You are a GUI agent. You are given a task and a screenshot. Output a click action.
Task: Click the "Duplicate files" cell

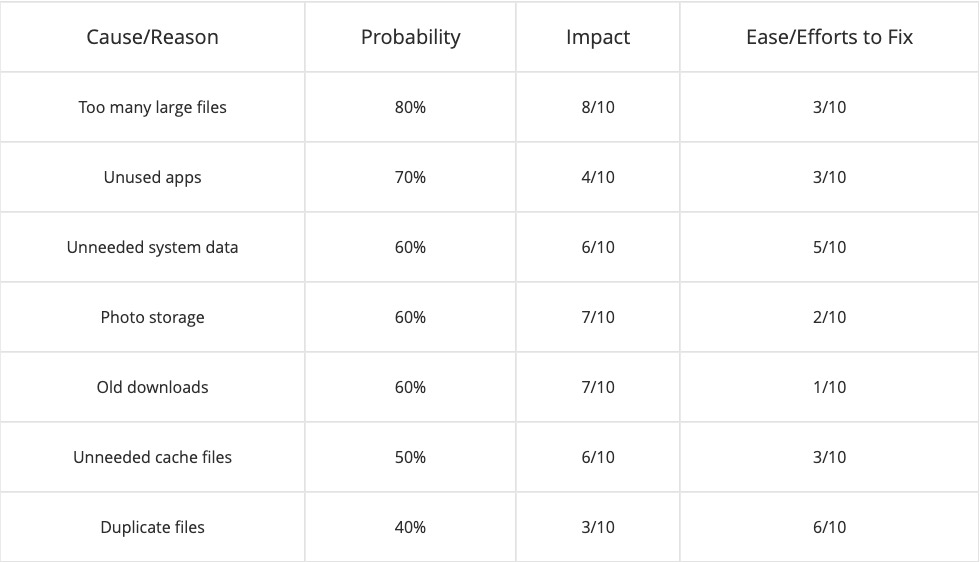[152, 527]
